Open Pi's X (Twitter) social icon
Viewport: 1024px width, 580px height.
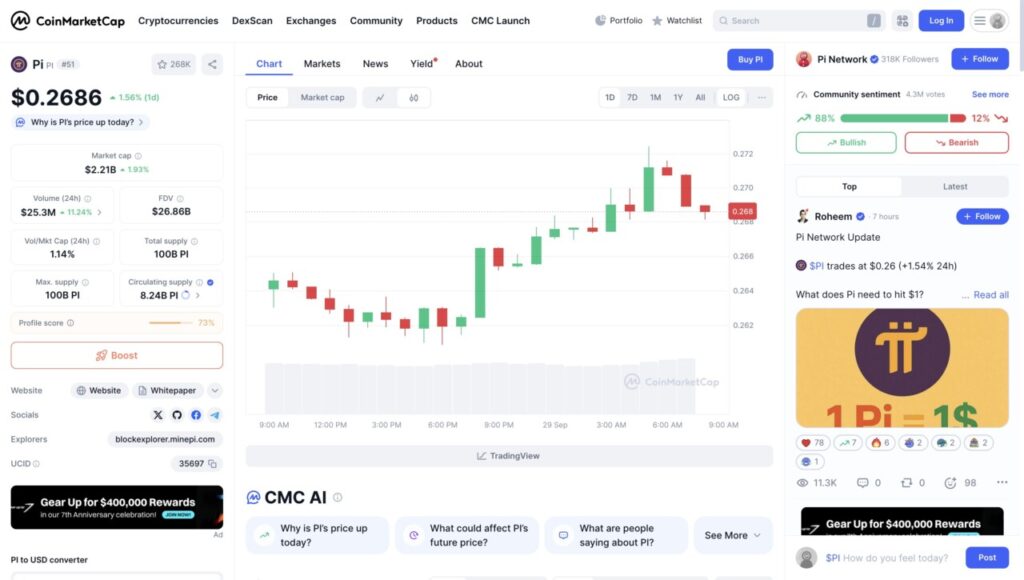(x=158, y=415)
